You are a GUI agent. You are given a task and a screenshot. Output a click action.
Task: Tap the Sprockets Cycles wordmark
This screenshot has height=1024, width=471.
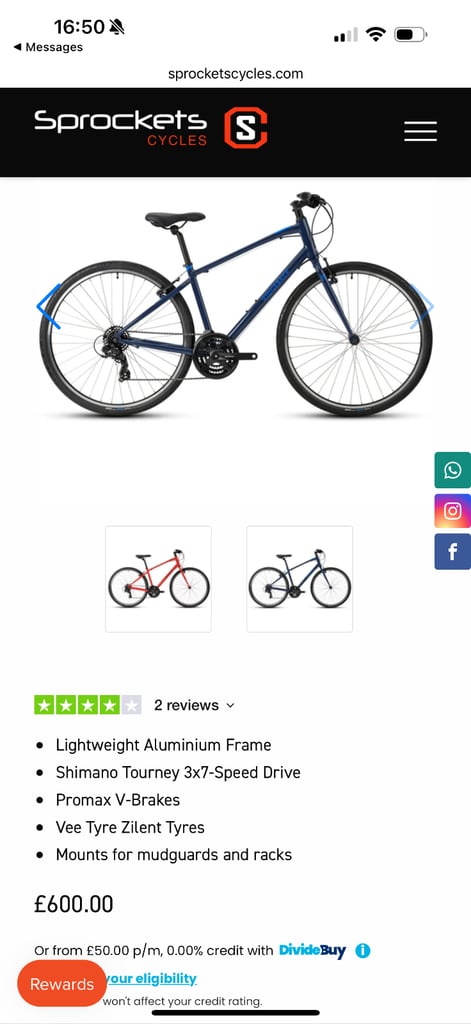[x=121, y=128]
